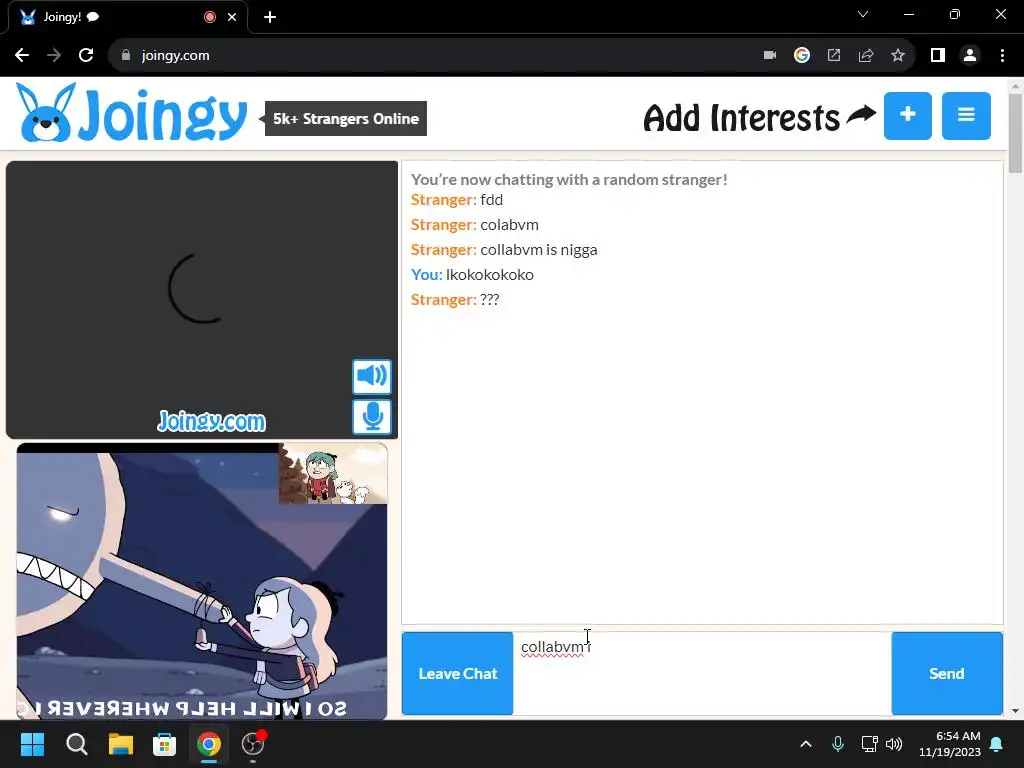The image size is (1024, 768).
Task: Click the camera indicator in address bar
Action: (770, 56)
